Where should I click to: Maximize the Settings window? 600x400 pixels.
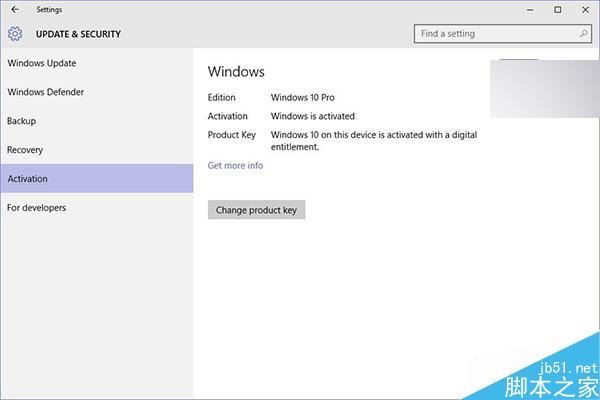558,10
